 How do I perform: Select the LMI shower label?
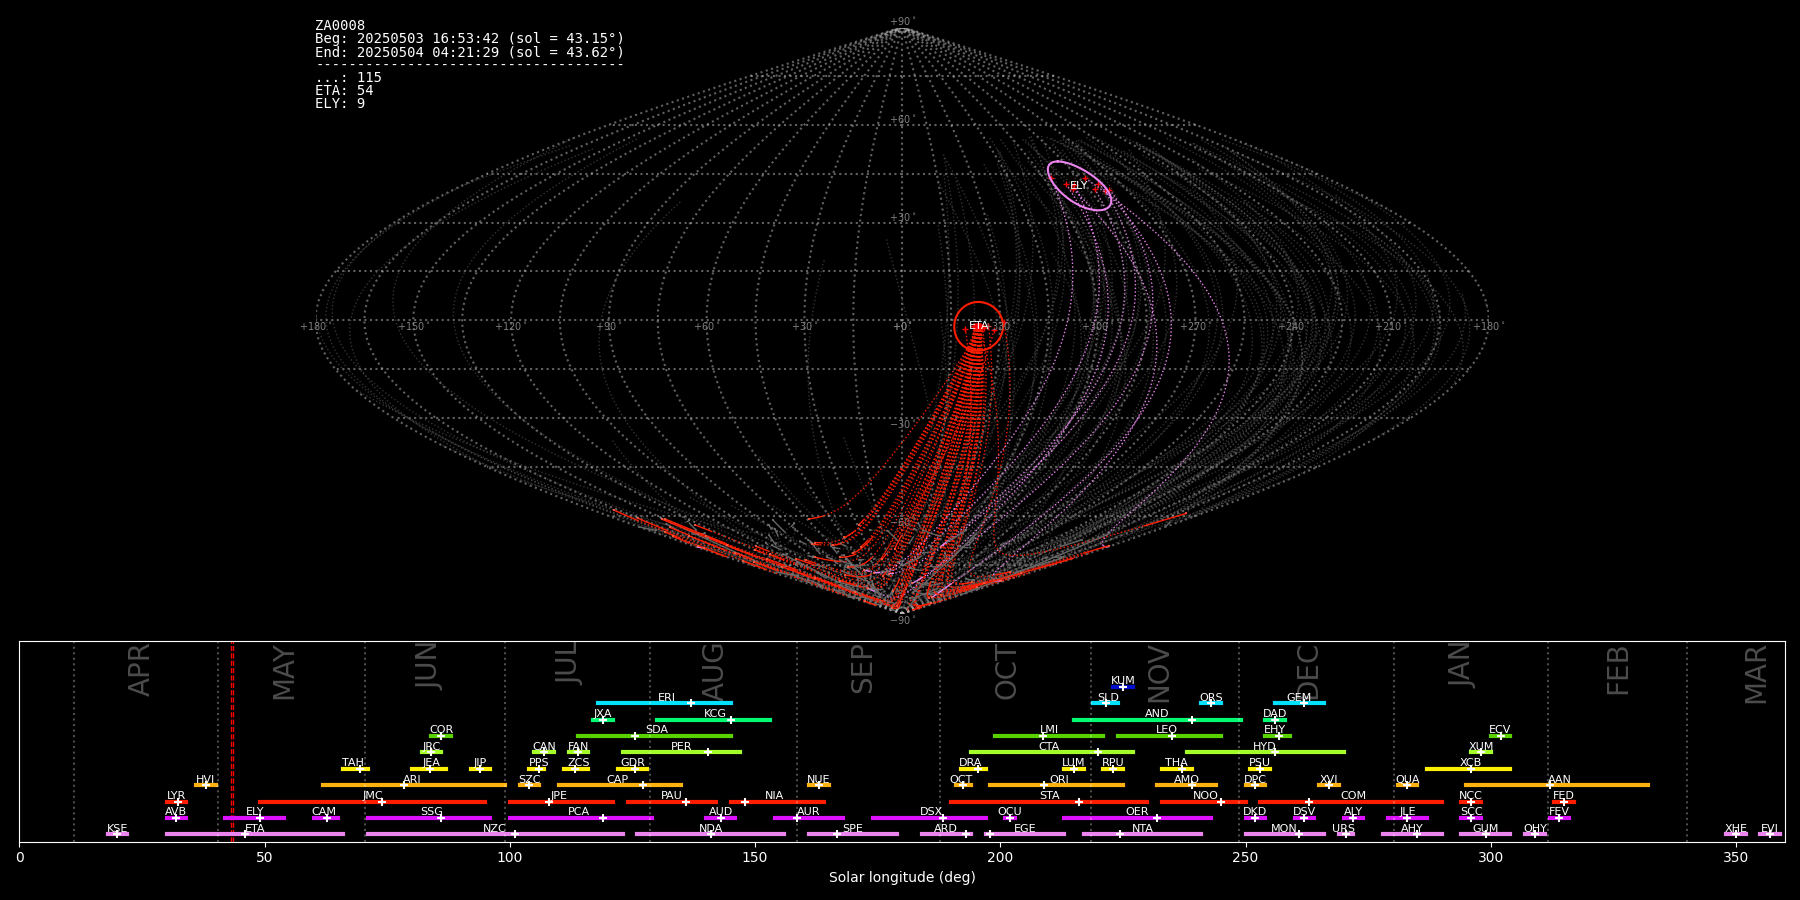[1049, 730]
